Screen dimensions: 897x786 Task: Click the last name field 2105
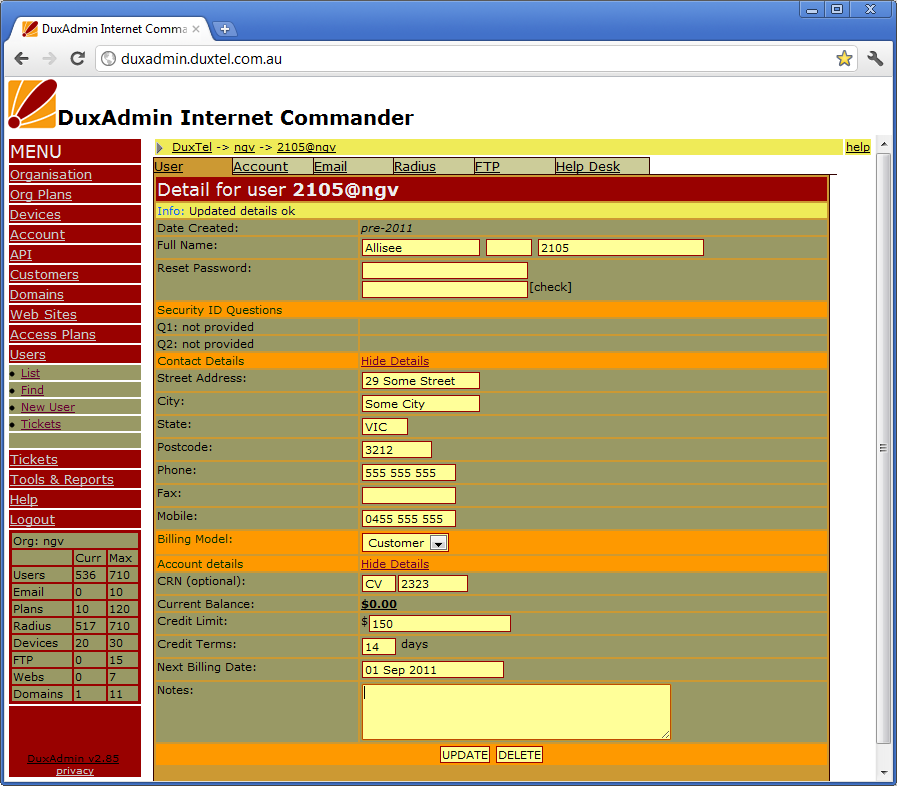coord(621,248)
